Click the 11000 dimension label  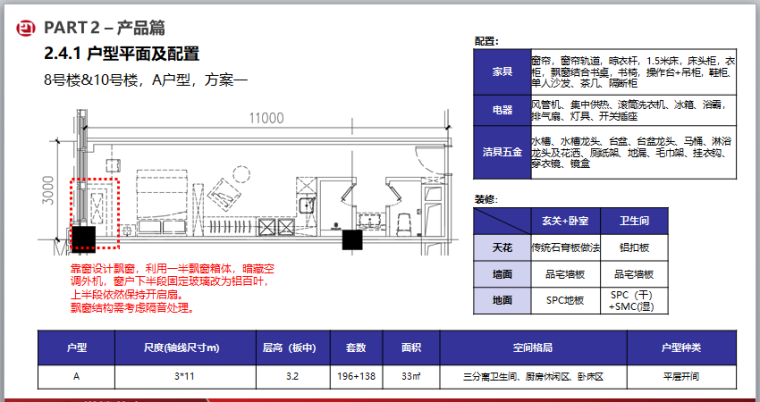[266, 117]
